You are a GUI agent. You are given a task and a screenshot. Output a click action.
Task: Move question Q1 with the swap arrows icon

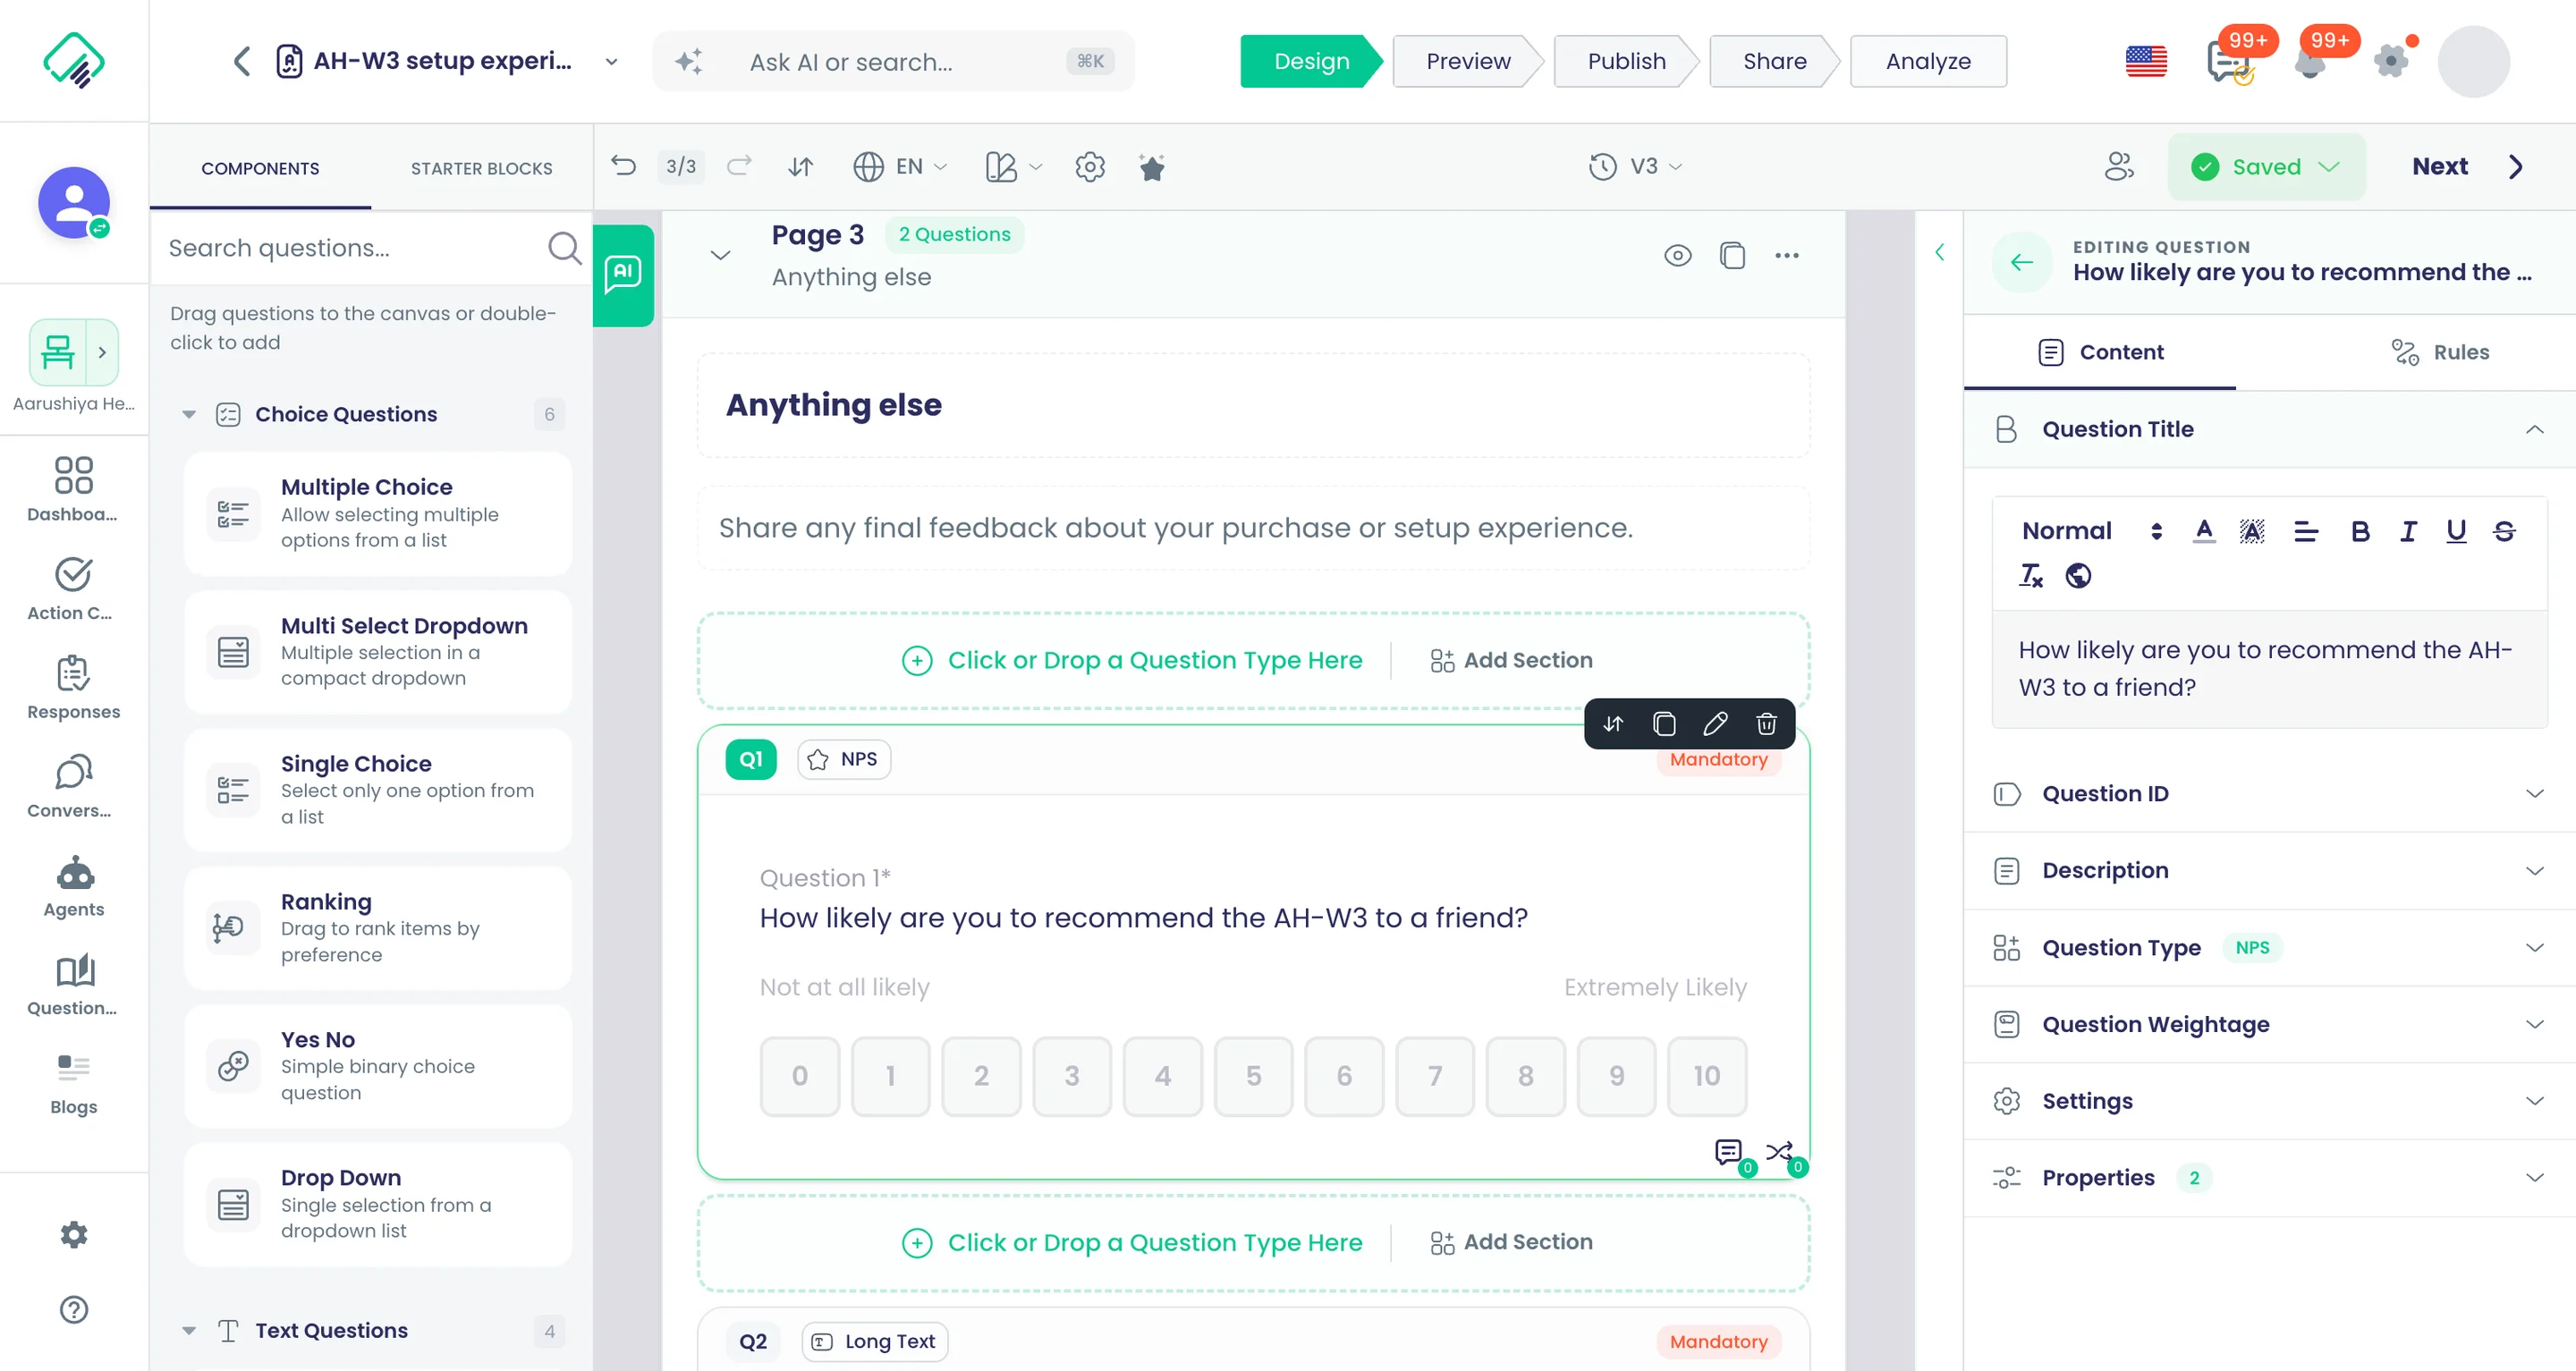click(1613, 723)
